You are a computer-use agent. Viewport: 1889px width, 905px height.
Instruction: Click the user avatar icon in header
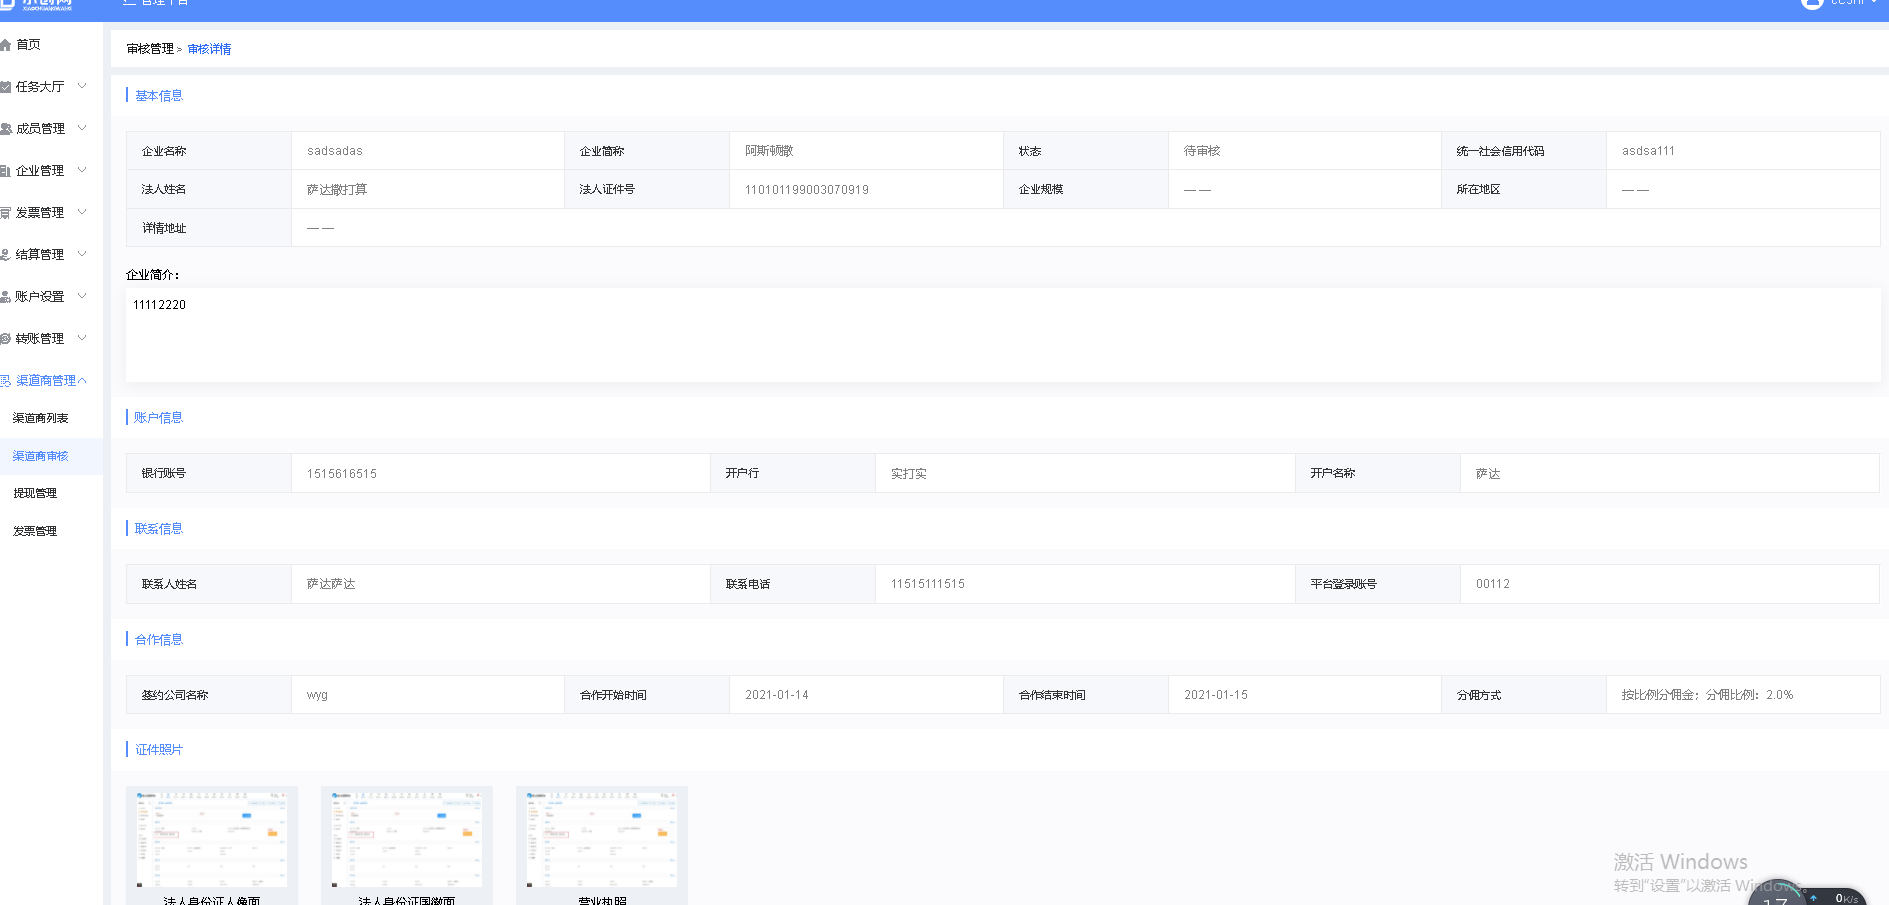(x=1811, y=3)
